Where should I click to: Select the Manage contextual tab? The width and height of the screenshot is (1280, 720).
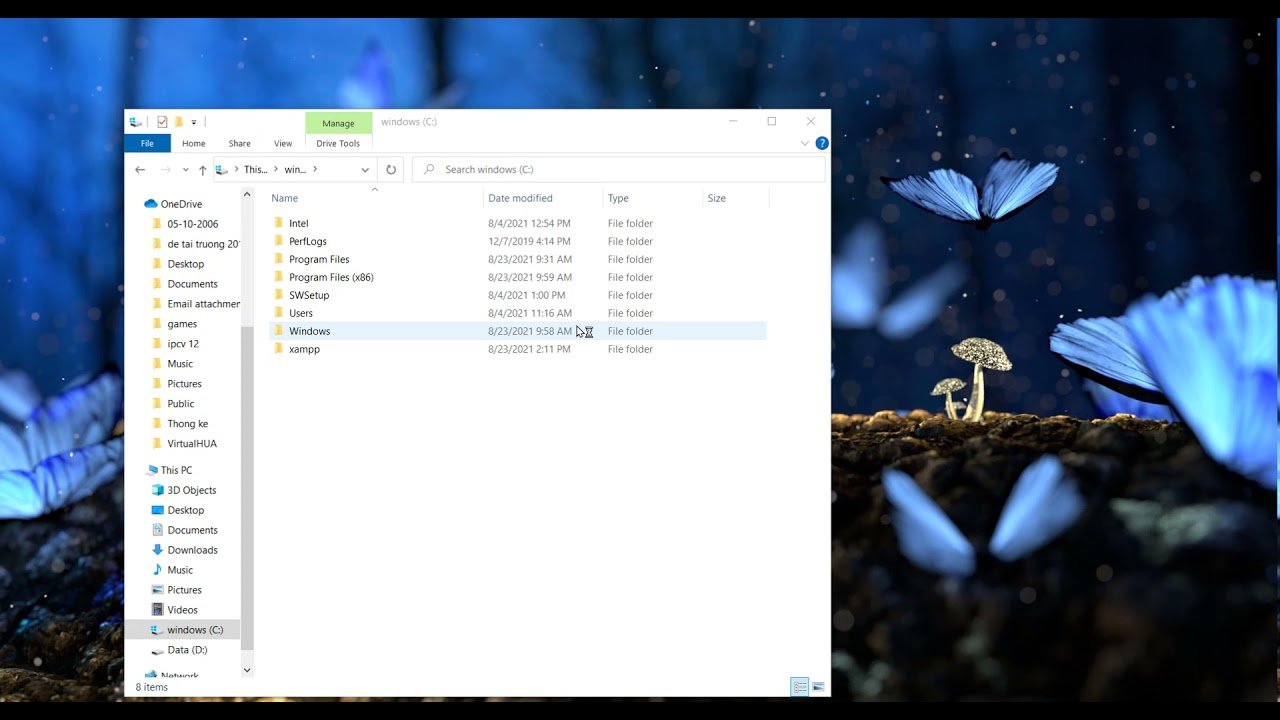pos(338,123)
